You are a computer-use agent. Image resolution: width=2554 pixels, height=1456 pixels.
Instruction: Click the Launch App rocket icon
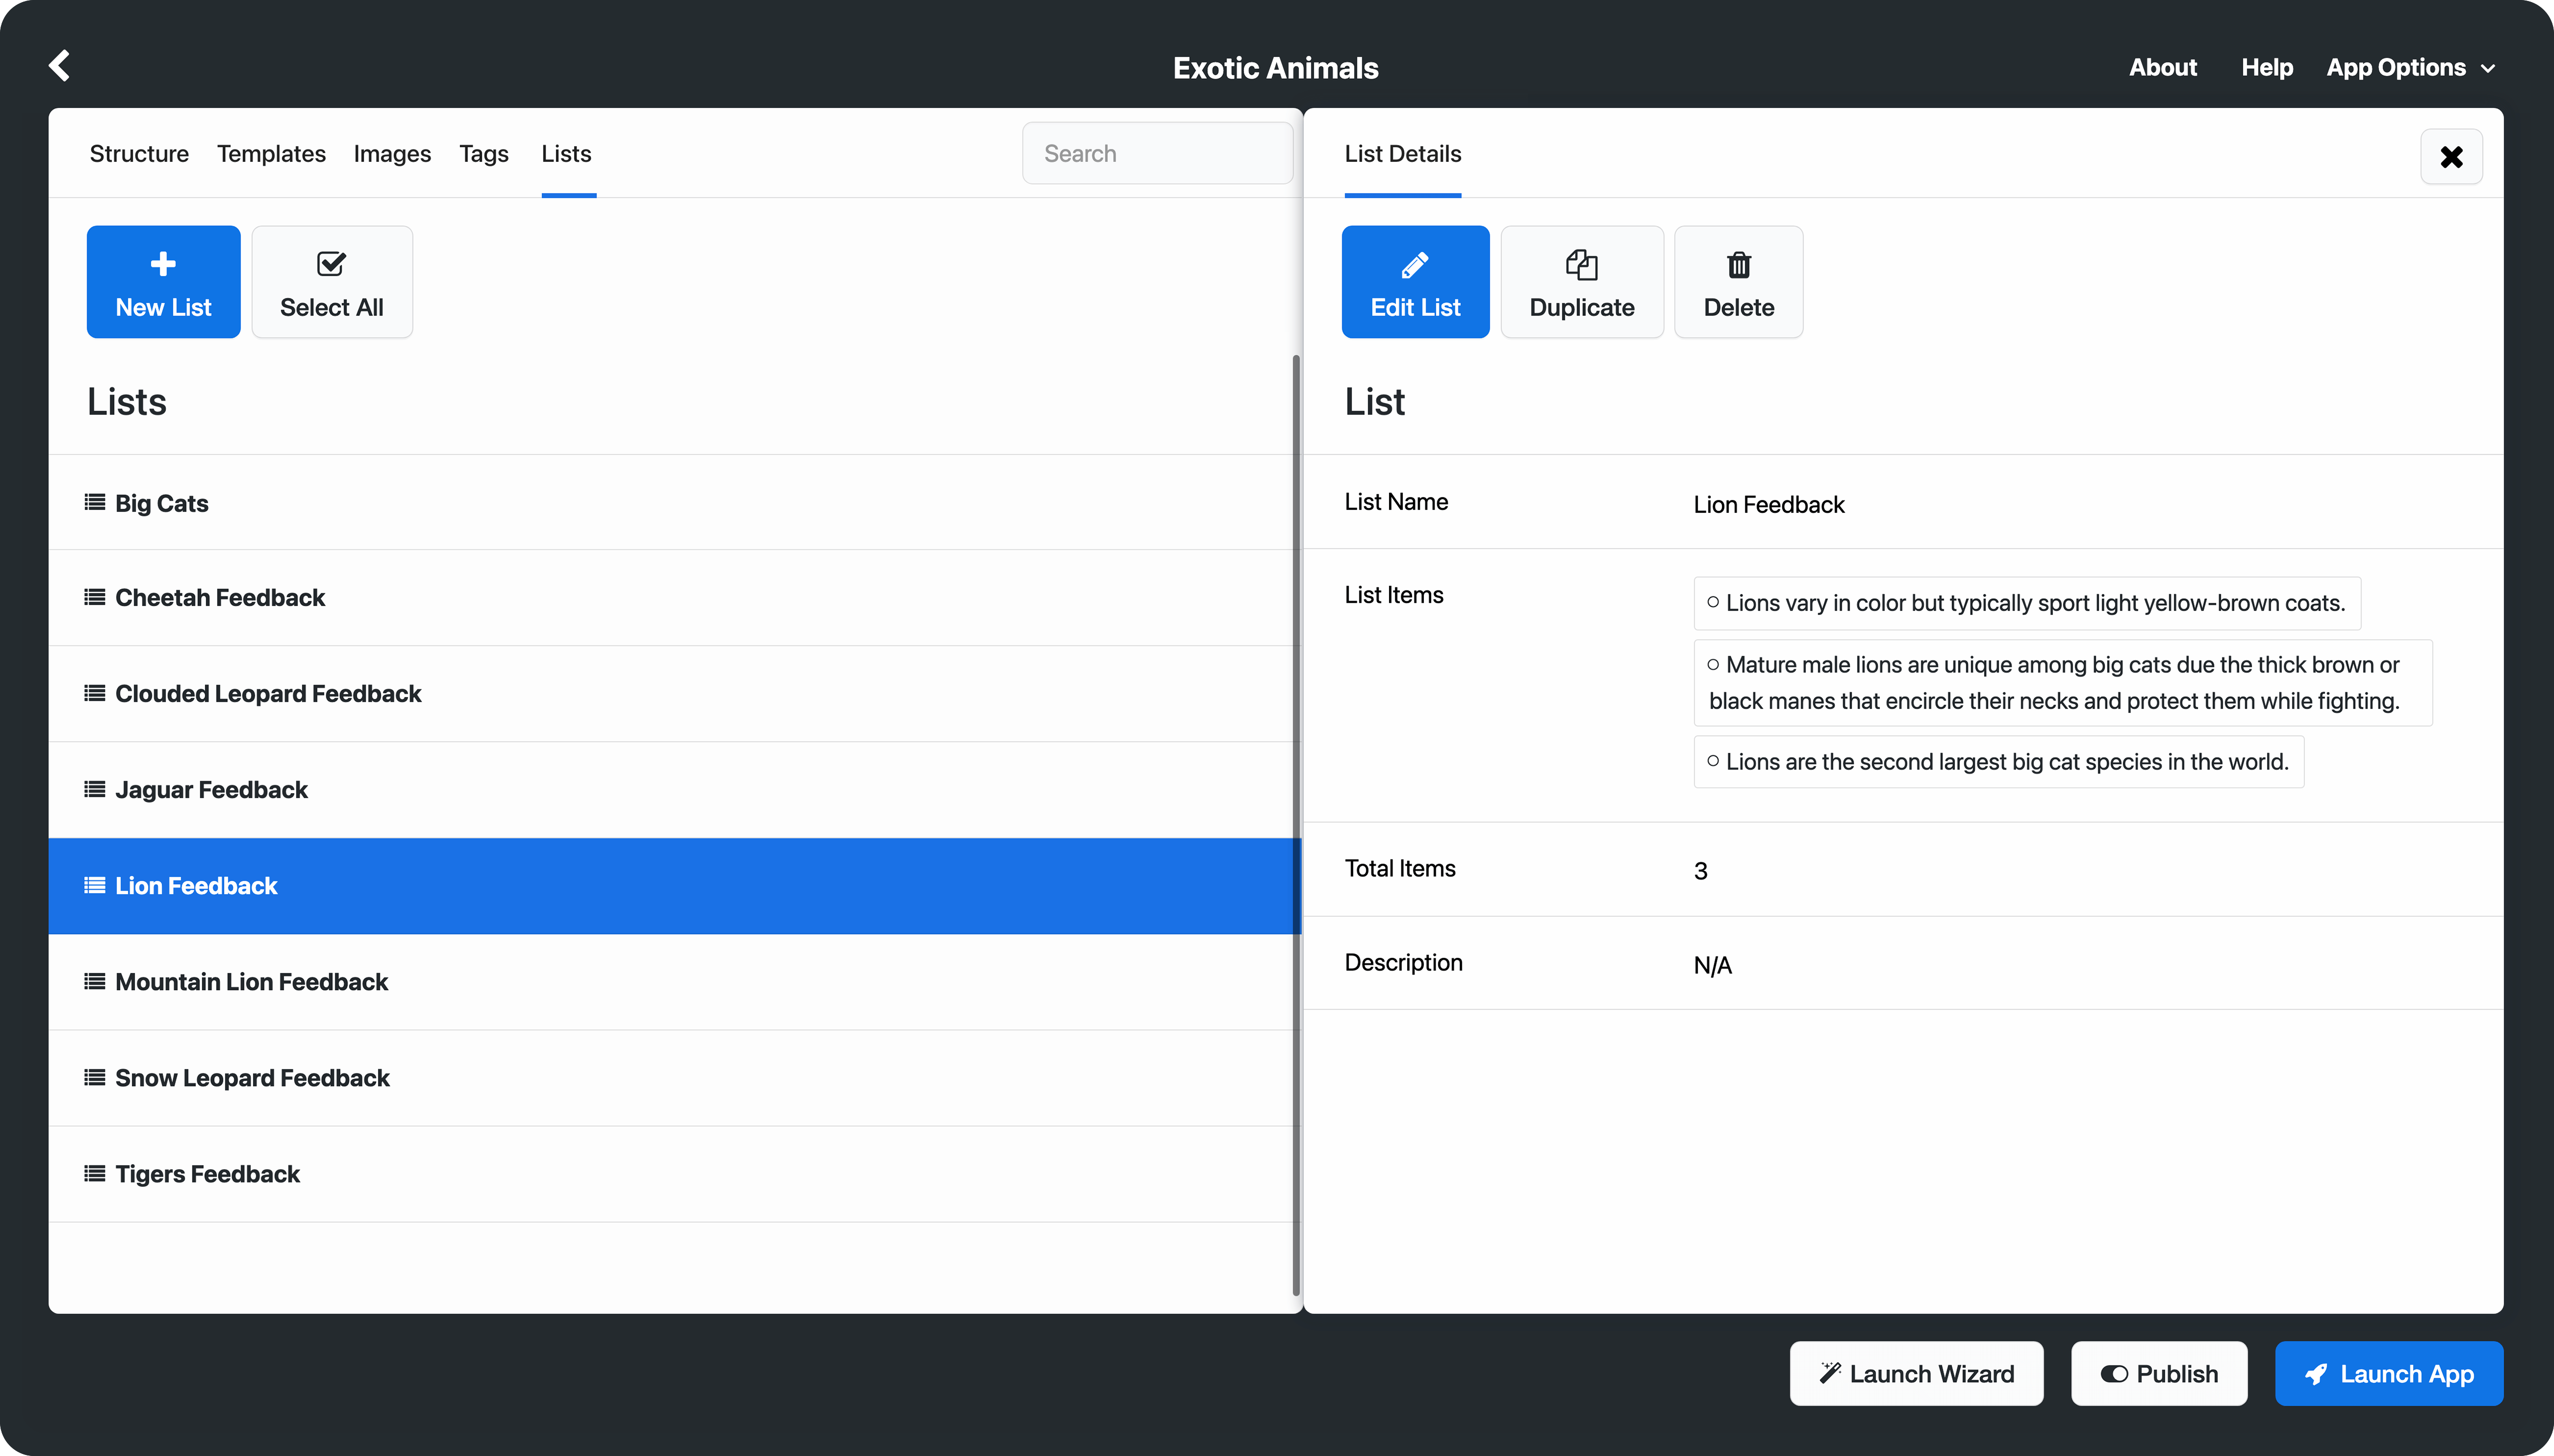click(2316, 1374)
